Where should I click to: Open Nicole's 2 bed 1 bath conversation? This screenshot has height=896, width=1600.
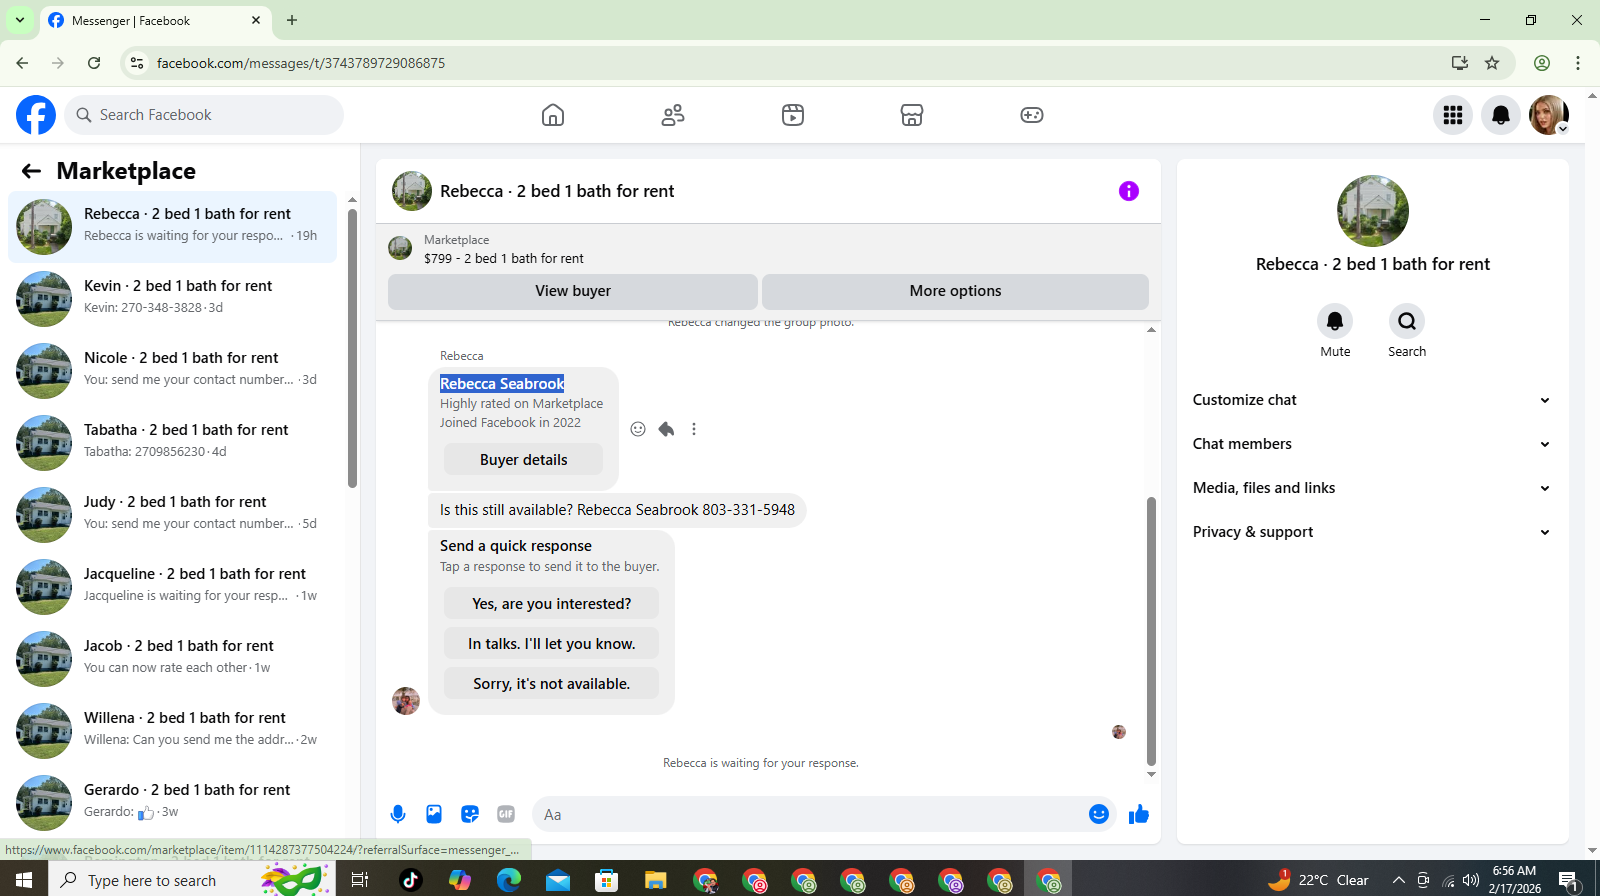tap(173, 371)
